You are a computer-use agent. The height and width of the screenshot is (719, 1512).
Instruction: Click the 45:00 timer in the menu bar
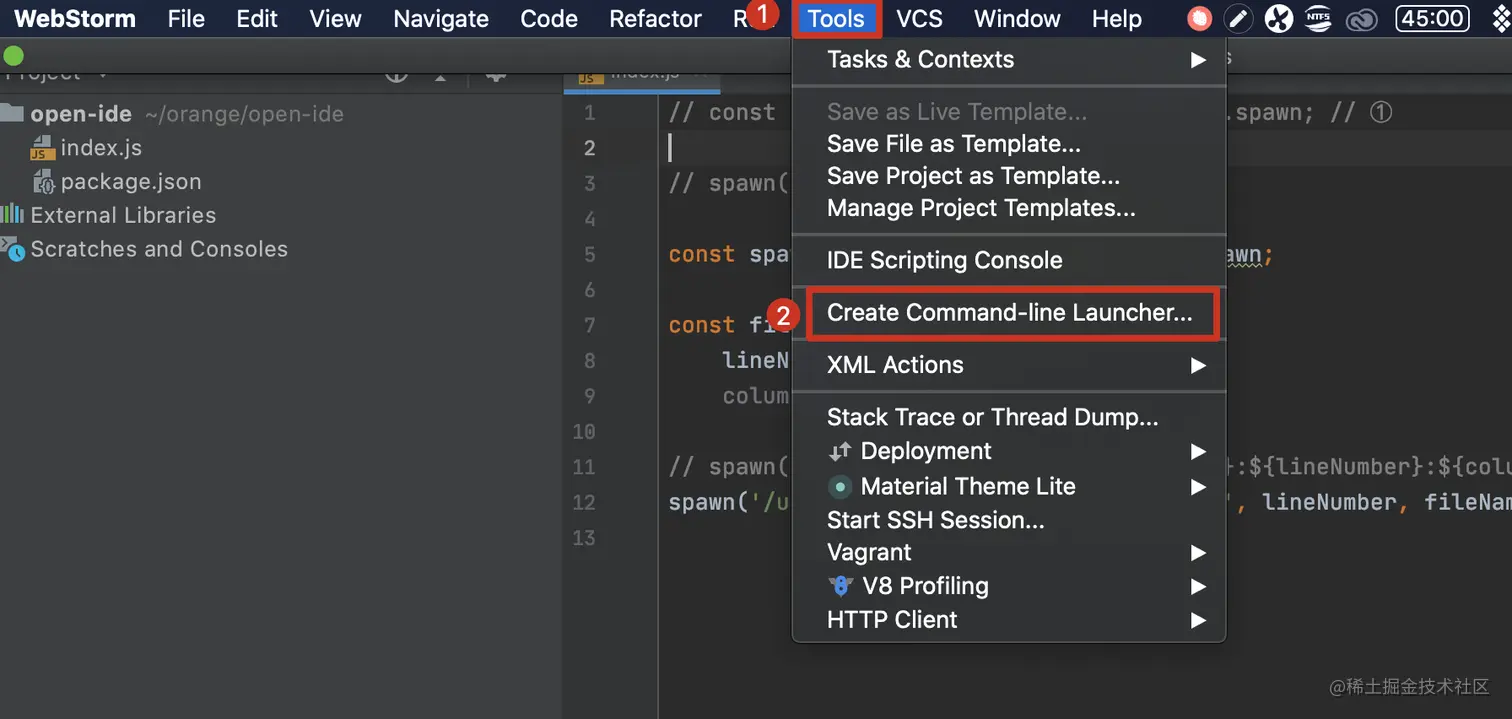pos(1432,18)
